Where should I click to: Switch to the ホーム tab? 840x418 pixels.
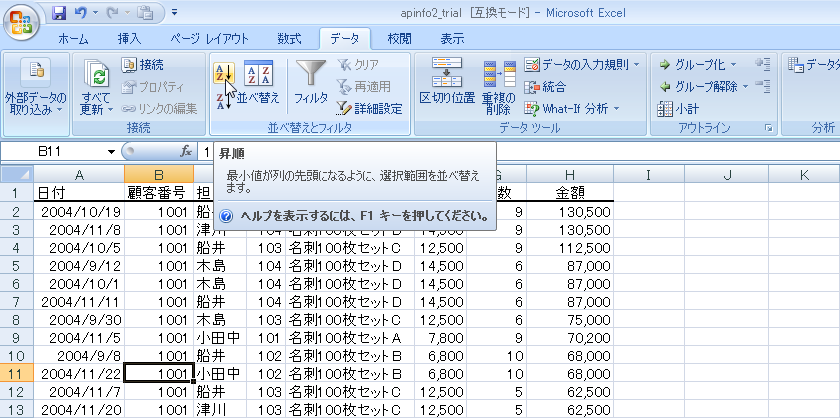(x=73, y=39)
